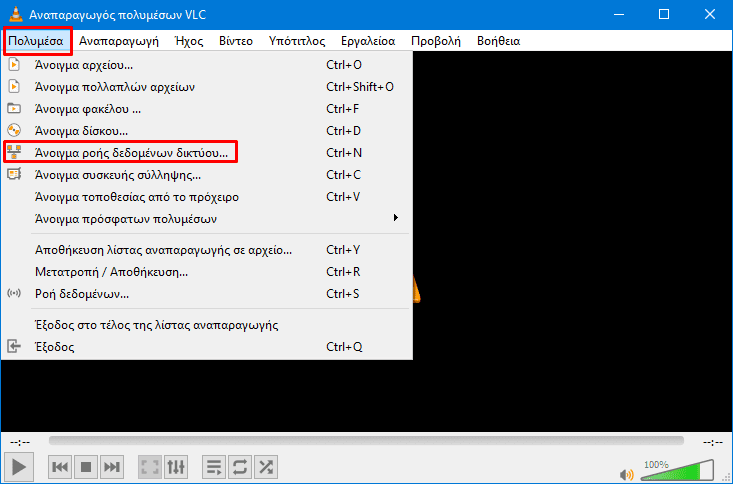Select Άνοιγμα συσκευής σύλληψης...
The height and width of the screenshot is (484, 733).
[207, 174]
